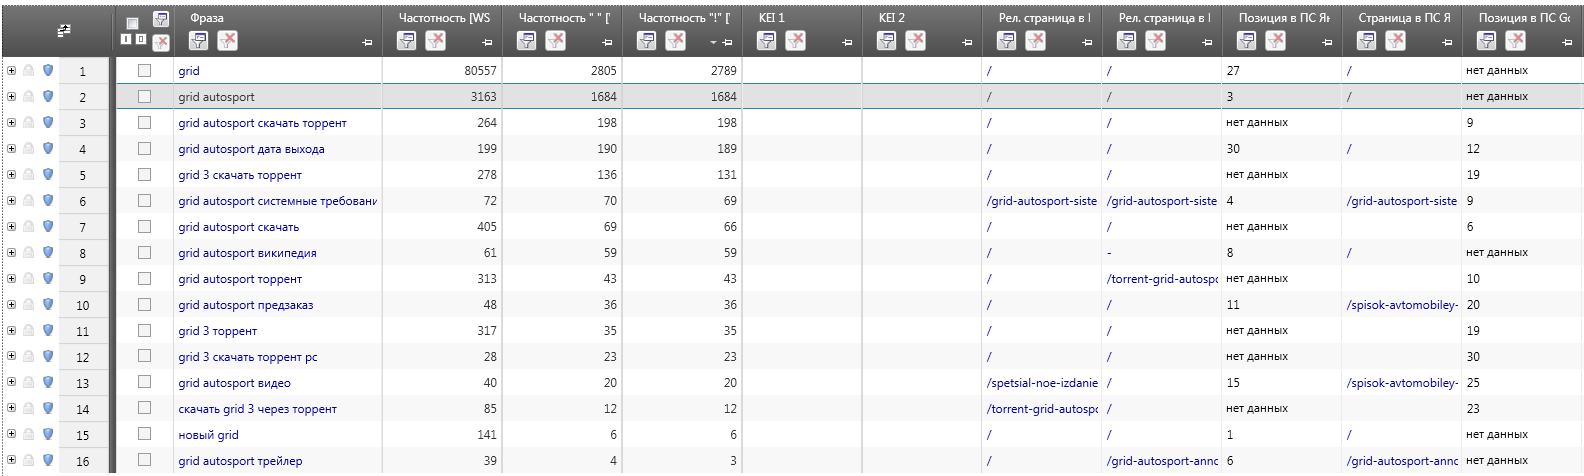Expand row 6 with the plus icon
The height and width of the screenshot is (476, 1584).
pos(11,200)
